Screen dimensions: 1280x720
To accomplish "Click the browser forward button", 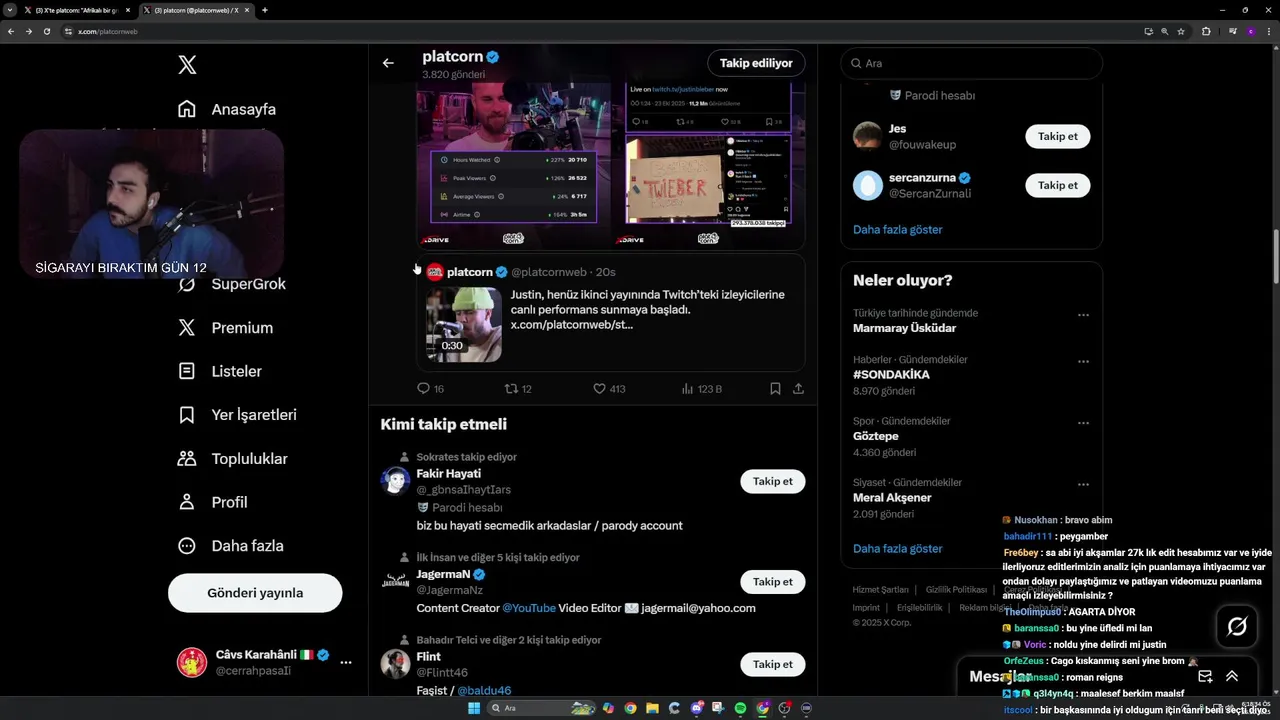I will click(29, 31).
